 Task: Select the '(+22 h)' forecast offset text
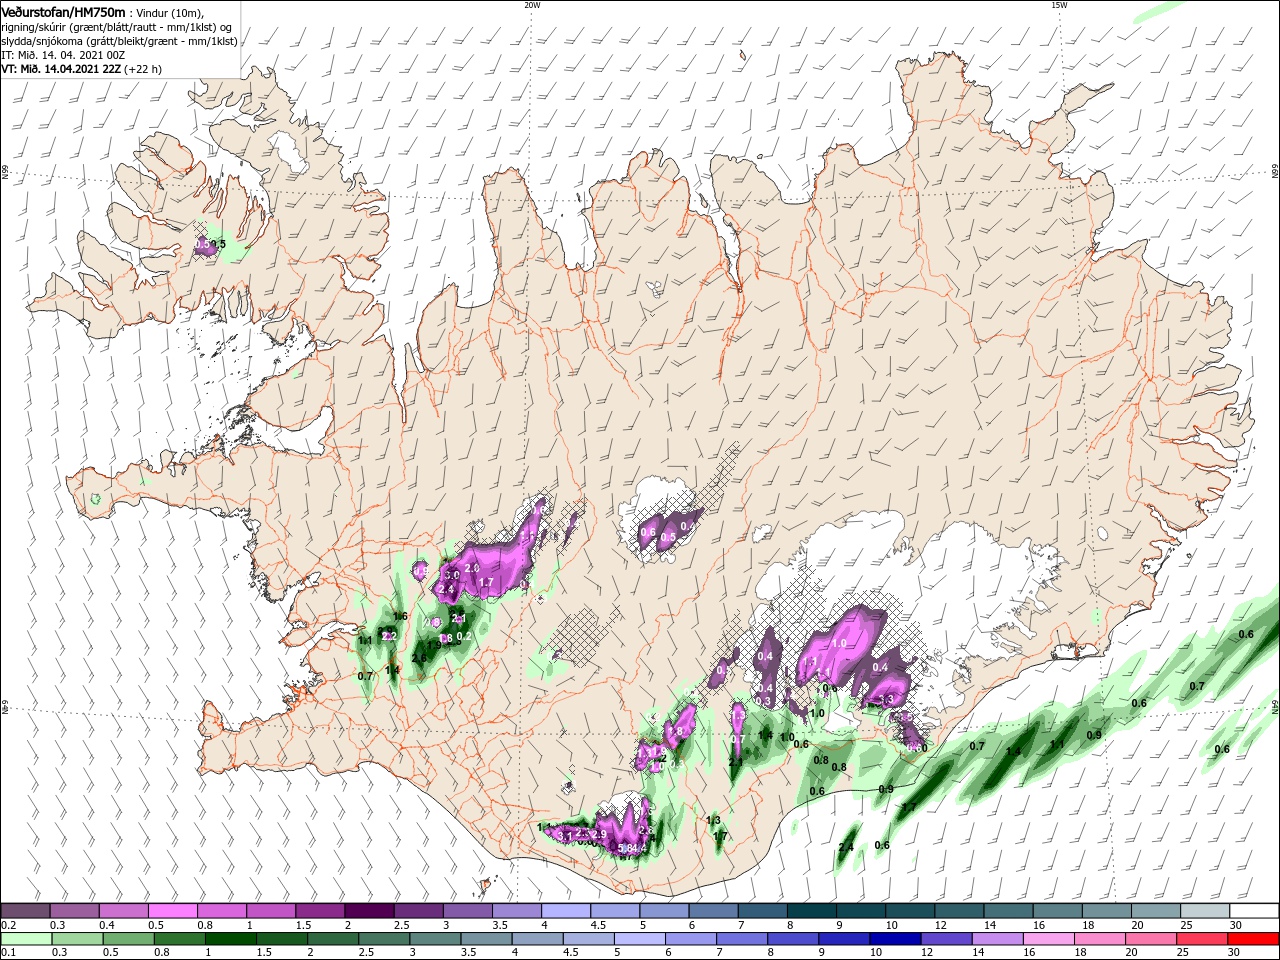(x=144, y=69)
